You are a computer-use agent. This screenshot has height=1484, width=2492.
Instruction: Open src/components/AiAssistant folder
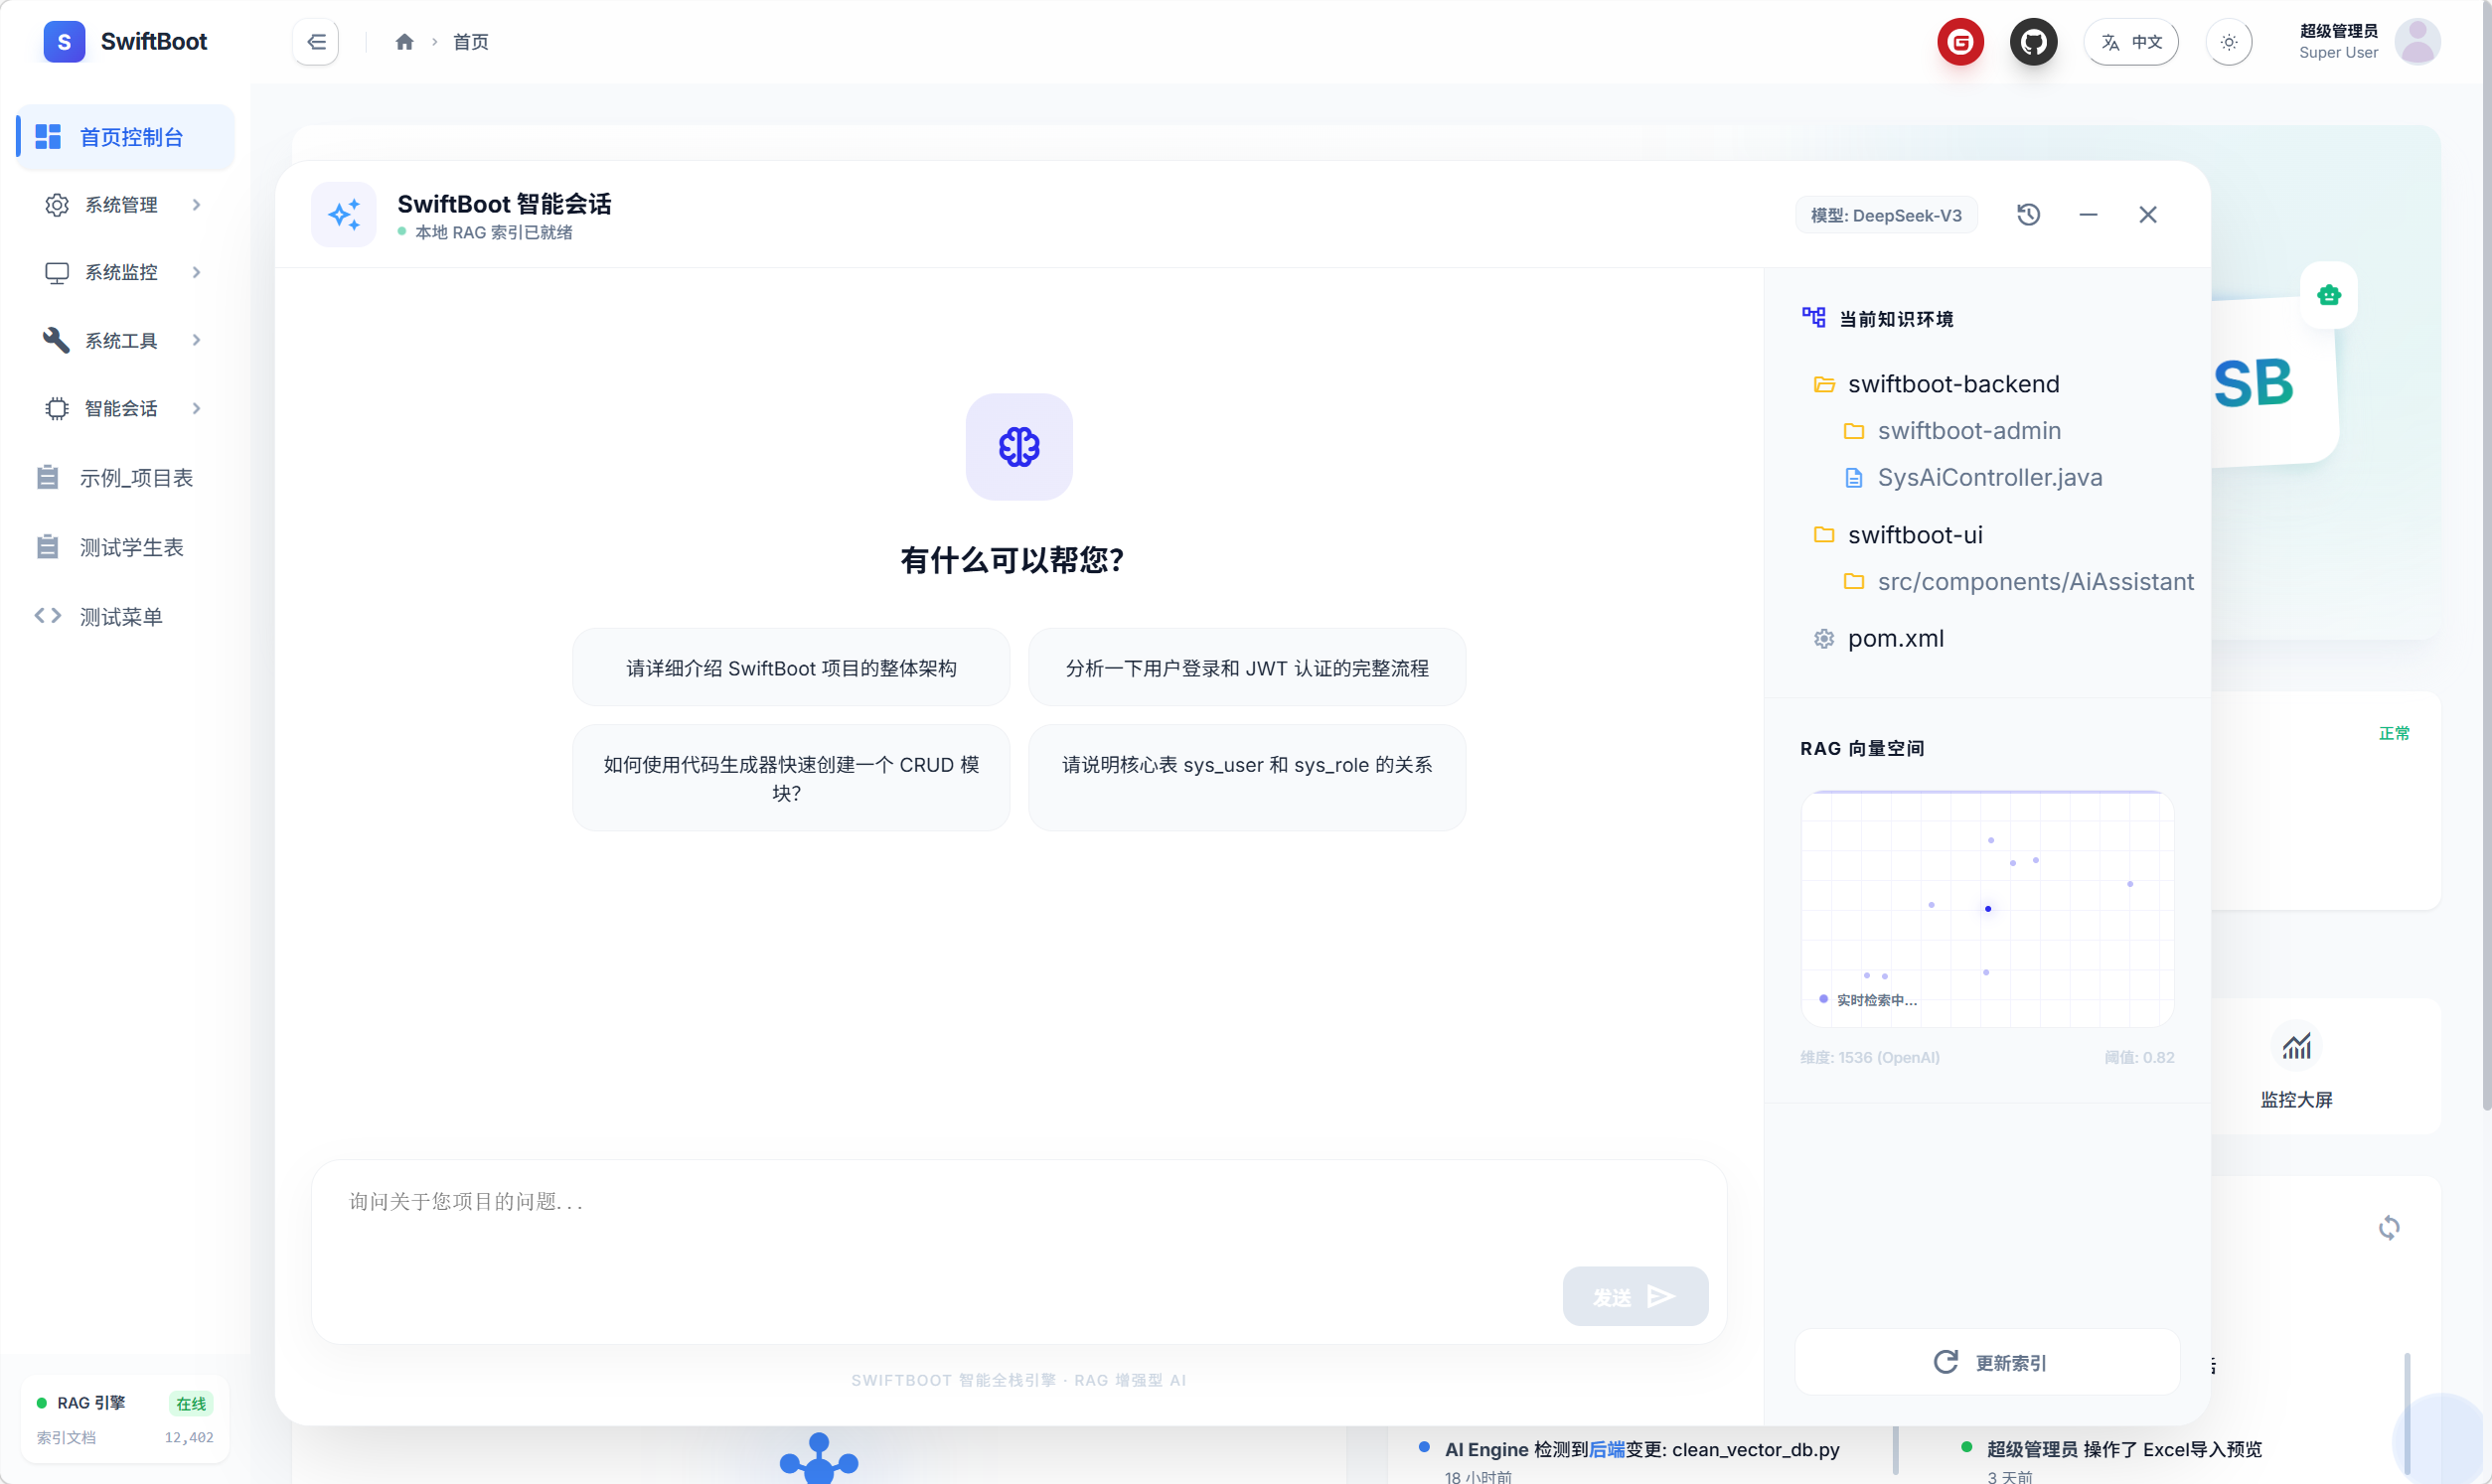click(x=2017, y=581)
